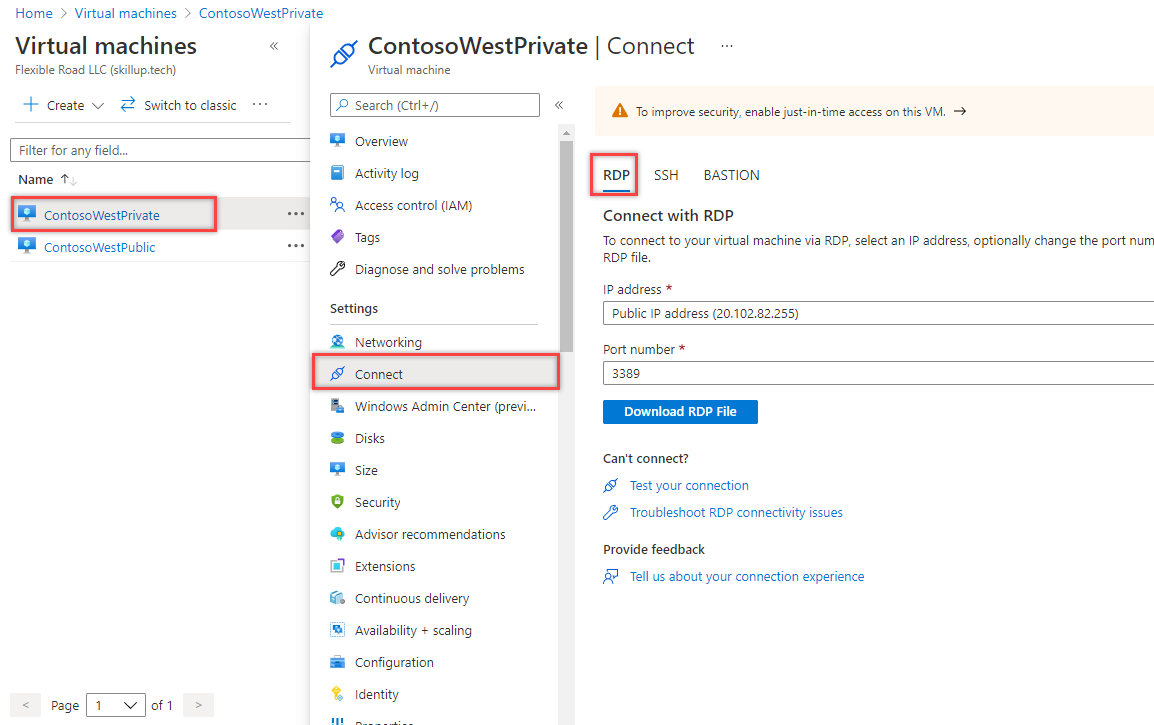
Task: Open Troubleshoot RDP connectivity issues link
Action: click(x=736, y=512)
